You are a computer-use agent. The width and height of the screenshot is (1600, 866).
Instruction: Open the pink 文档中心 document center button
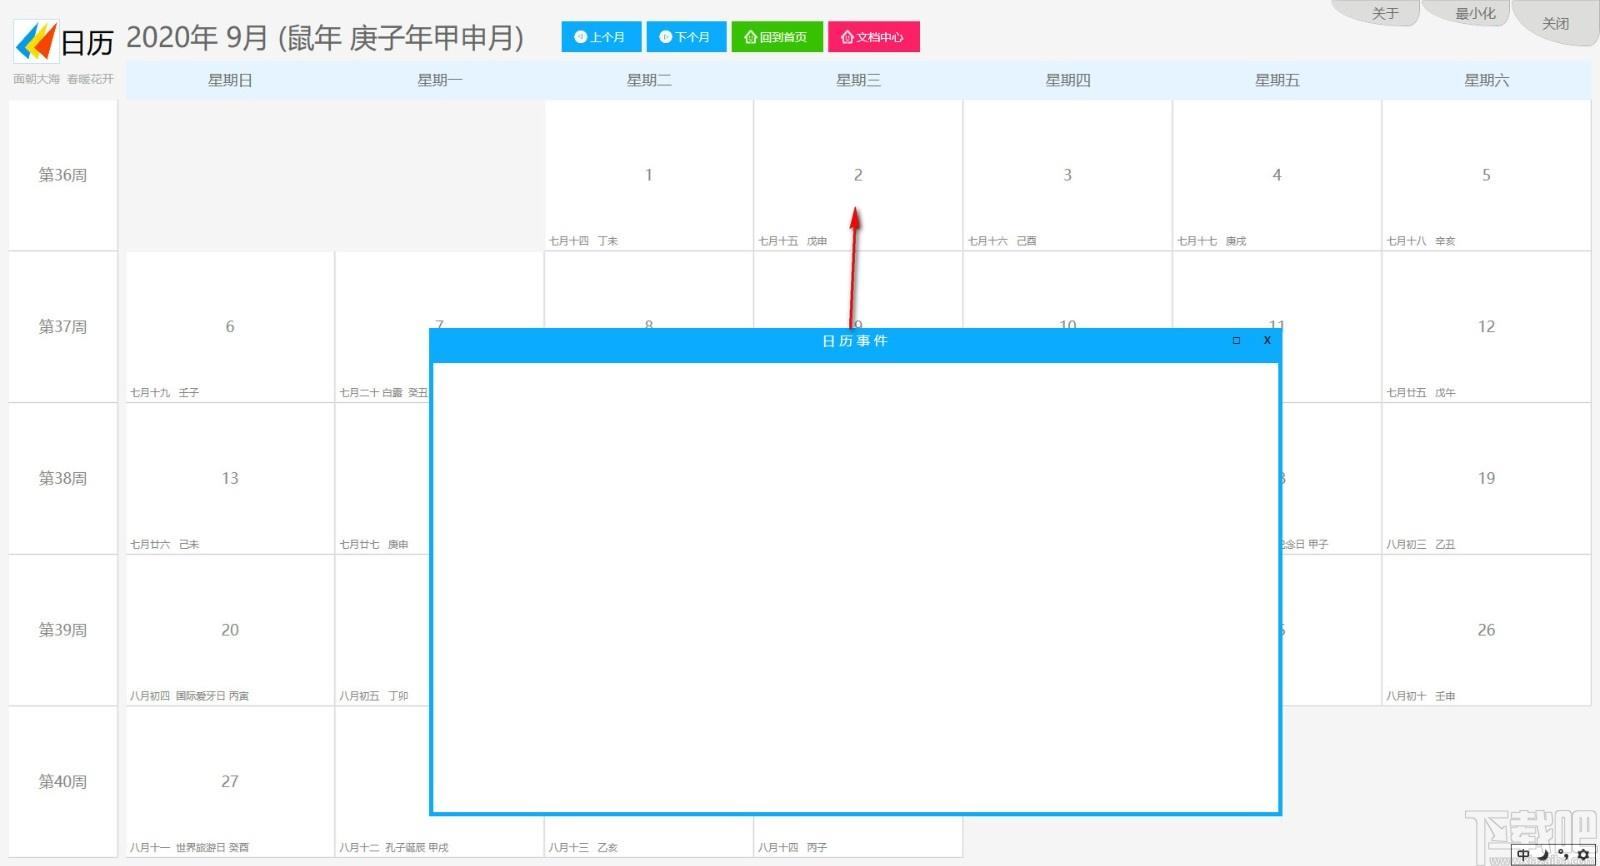pyautogui.click(x=873, y=37)
